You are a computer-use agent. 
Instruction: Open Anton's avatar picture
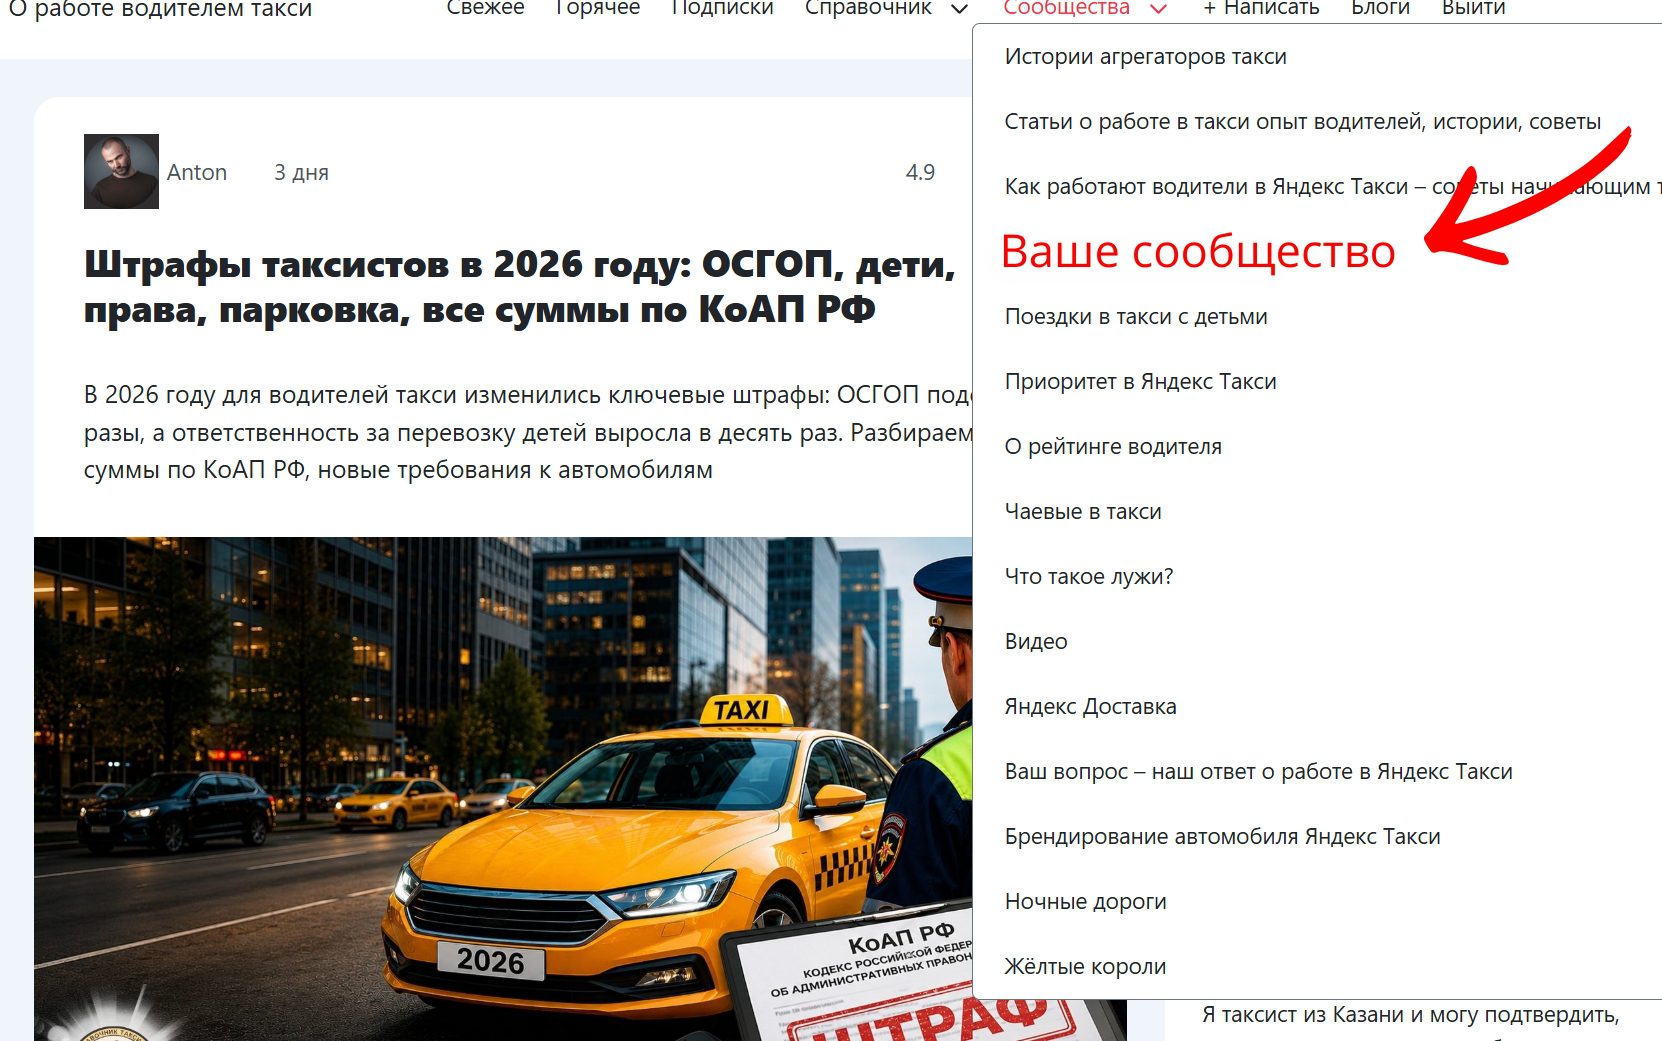[x=121, y=171]
